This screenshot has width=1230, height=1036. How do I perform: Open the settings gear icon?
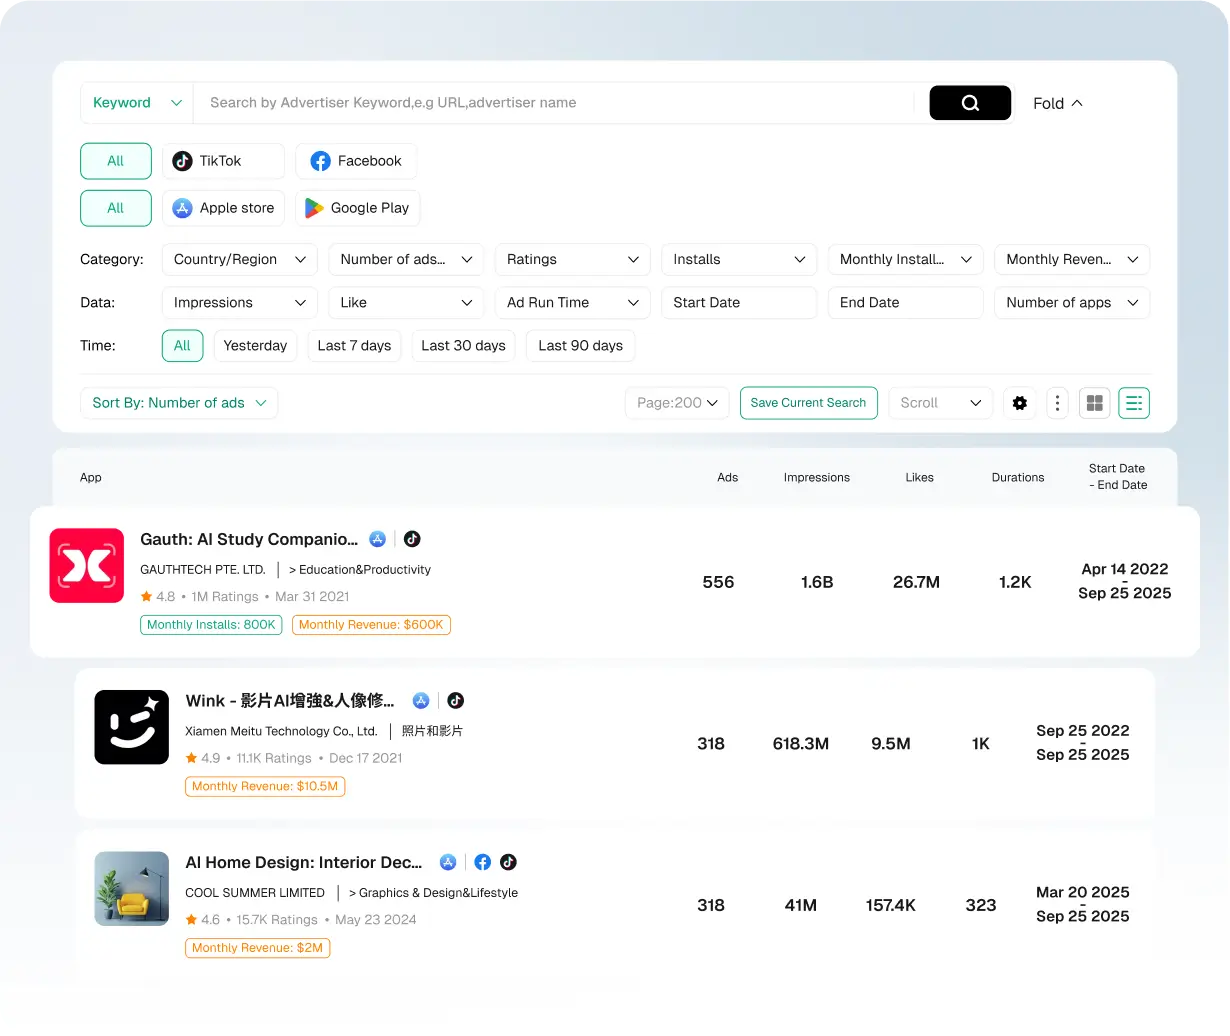(x=1020, y=403)
